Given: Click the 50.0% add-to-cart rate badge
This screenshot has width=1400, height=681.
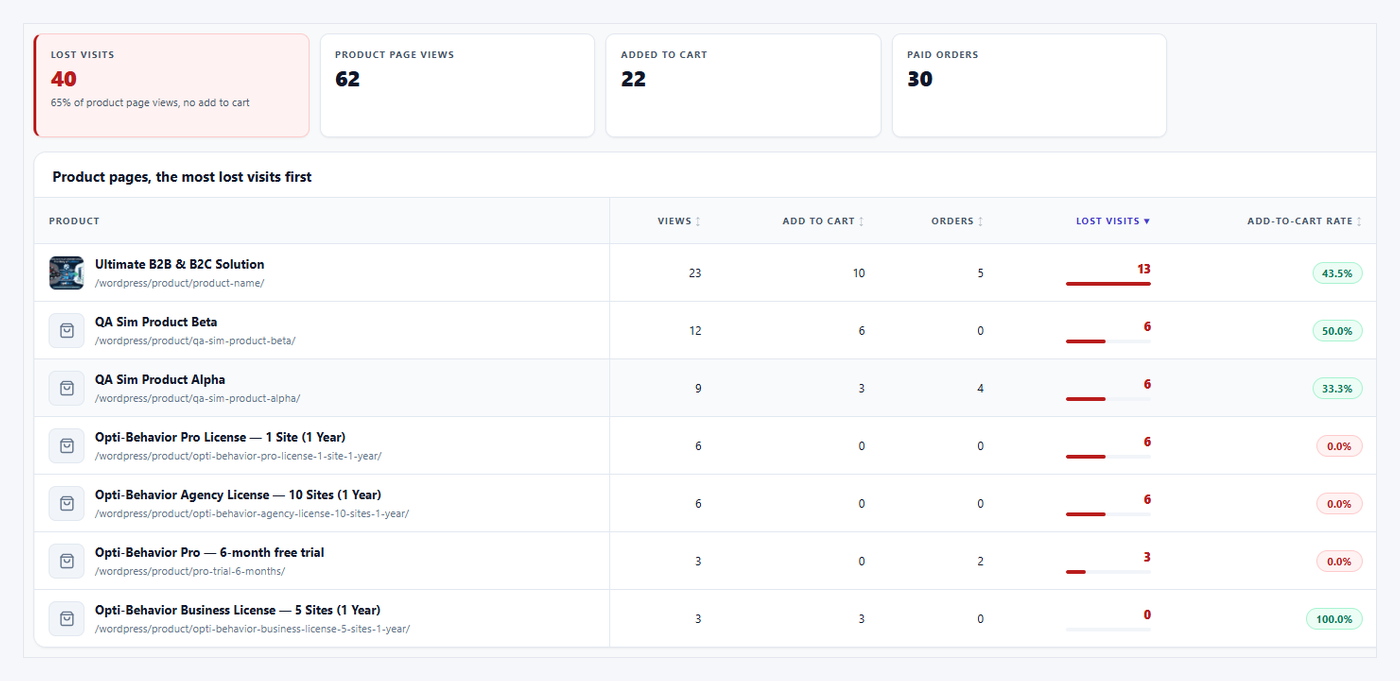Looking at the screenshot, I should (x=1337, y=331).
